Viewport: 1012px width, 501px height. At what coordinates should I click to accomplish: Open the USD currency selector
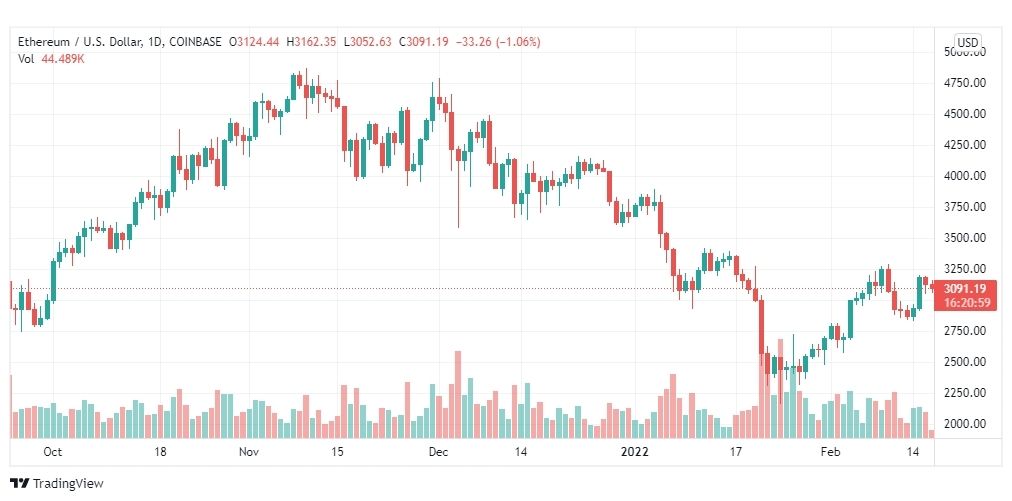coord(967,43)
